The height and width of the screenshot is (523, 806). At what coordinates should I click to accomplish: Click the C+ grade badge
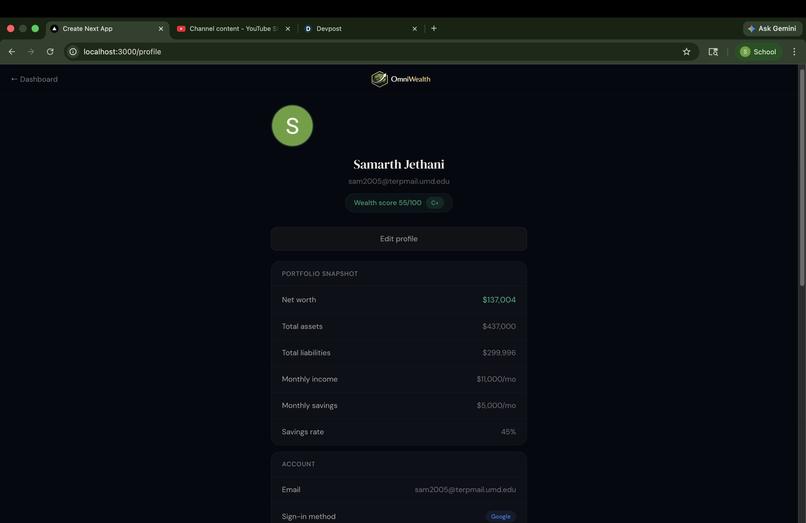coord(435,203)
